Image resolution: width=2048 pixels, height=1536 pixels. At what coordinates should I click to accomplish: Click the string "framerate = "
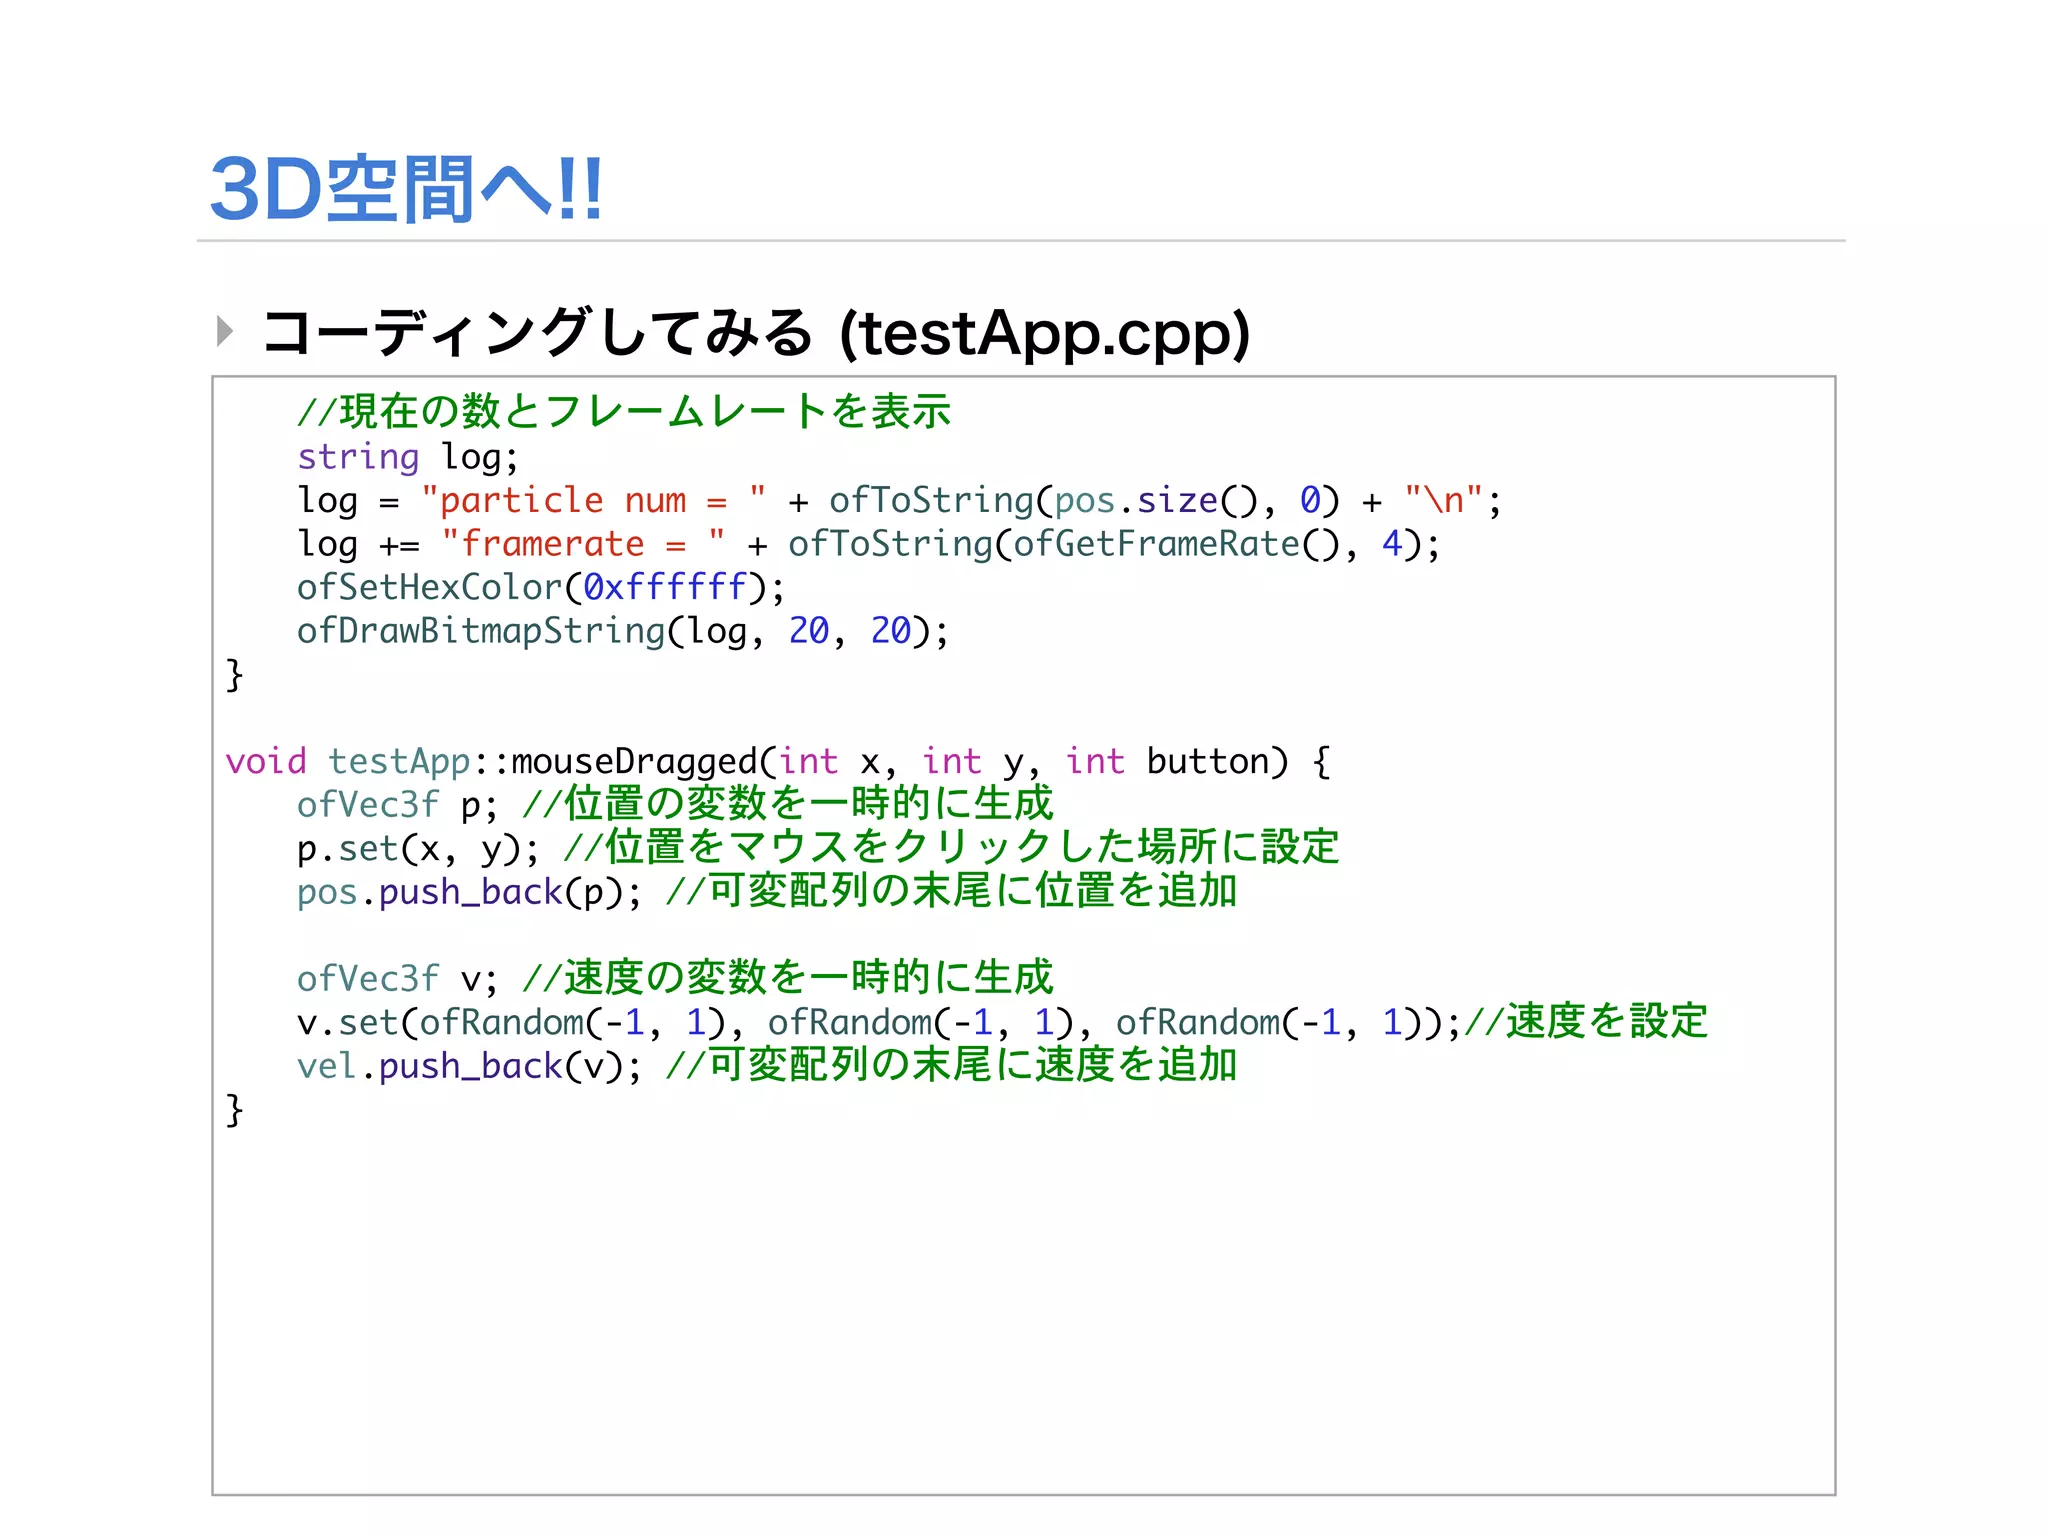[584, 544]
